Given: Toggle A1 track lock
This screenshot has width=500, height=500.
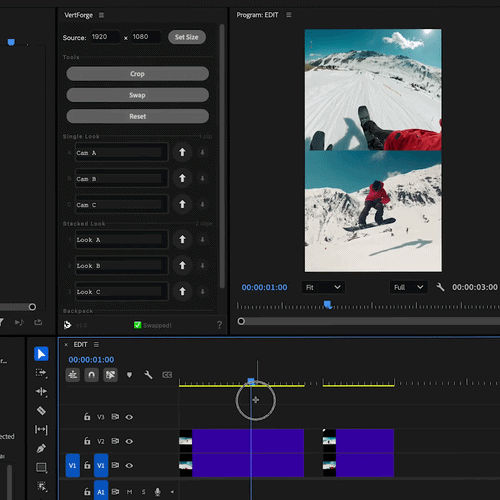Looking at the screenshot, I should (87, 492).
